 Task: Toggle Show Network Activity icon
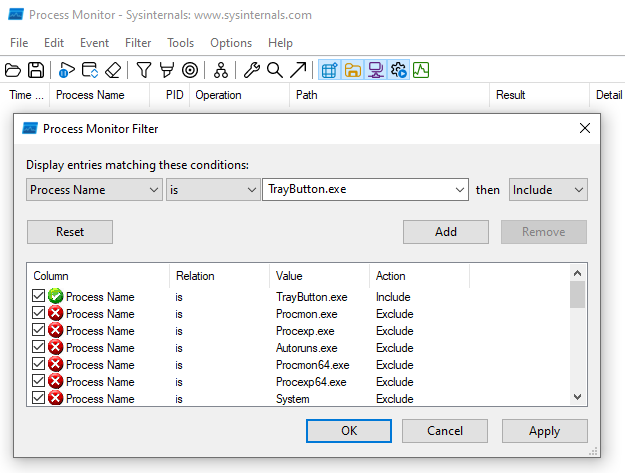[375, 70]
